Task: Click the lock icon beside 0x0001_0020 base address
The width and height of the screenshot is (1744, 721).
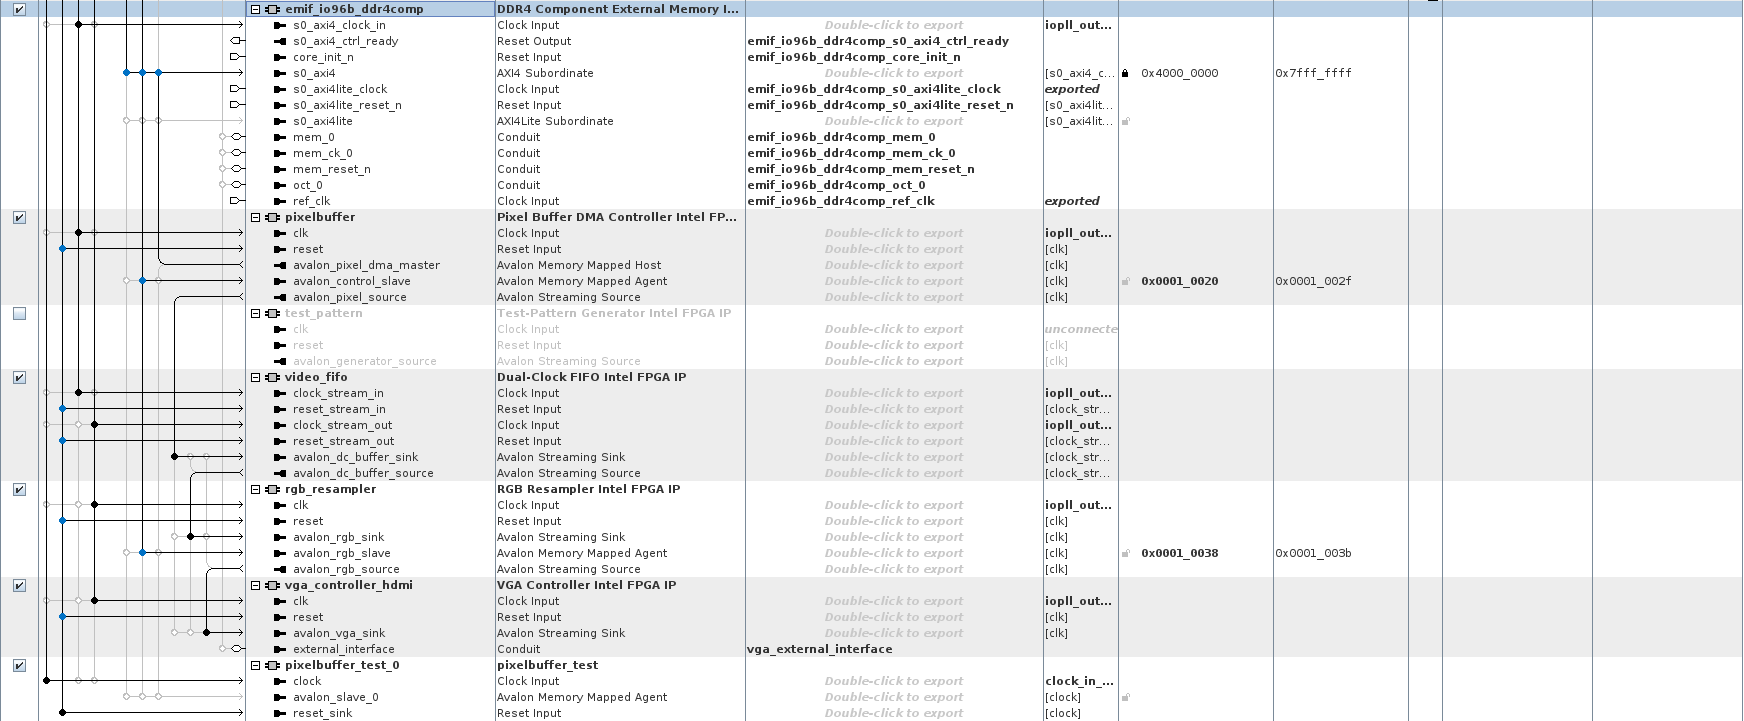Action: 1125,281
